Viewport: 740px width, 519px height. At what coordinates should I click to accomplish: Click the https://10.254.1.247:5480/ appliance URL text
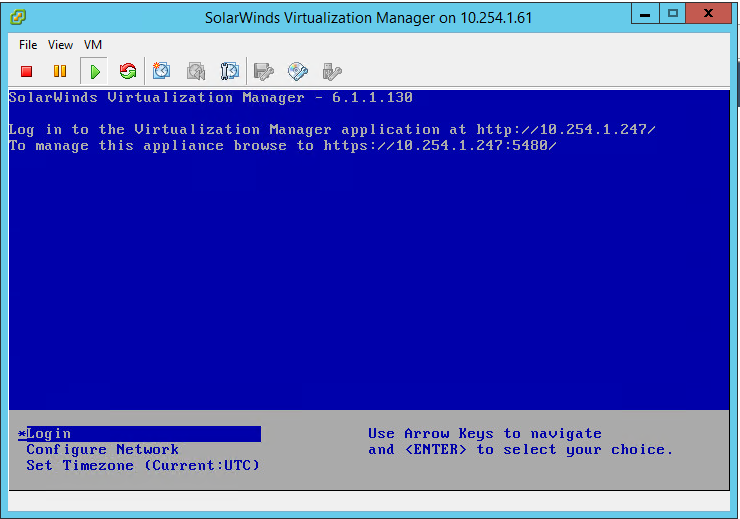[440, 145]
